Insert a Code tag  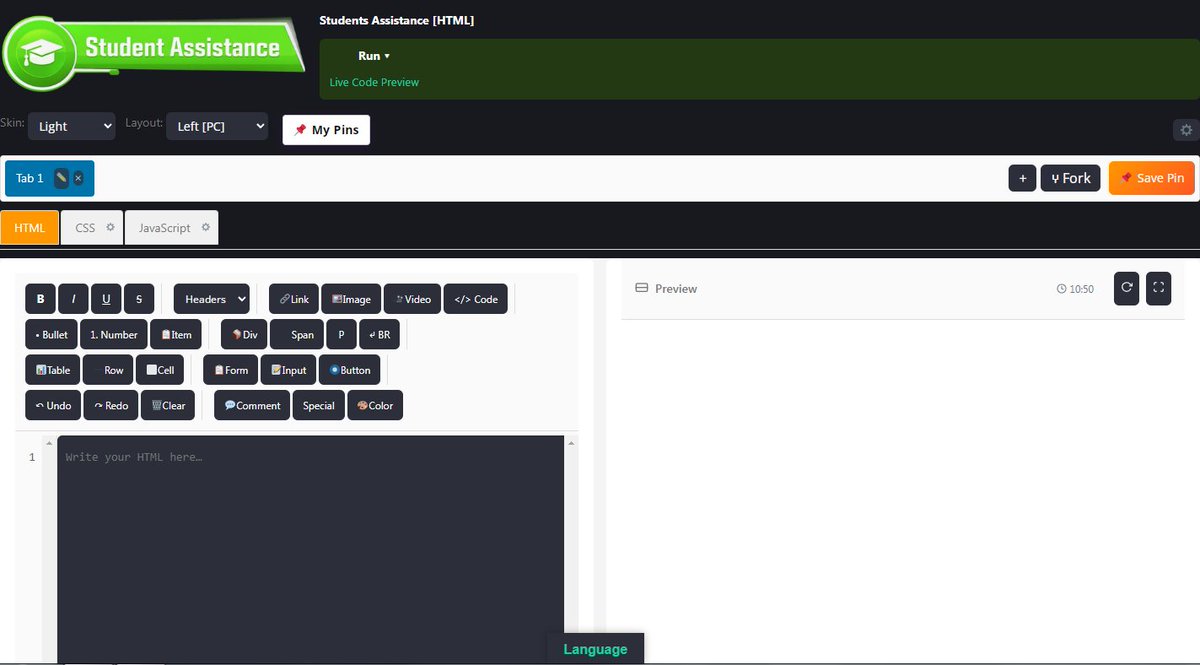coord(476,299)
